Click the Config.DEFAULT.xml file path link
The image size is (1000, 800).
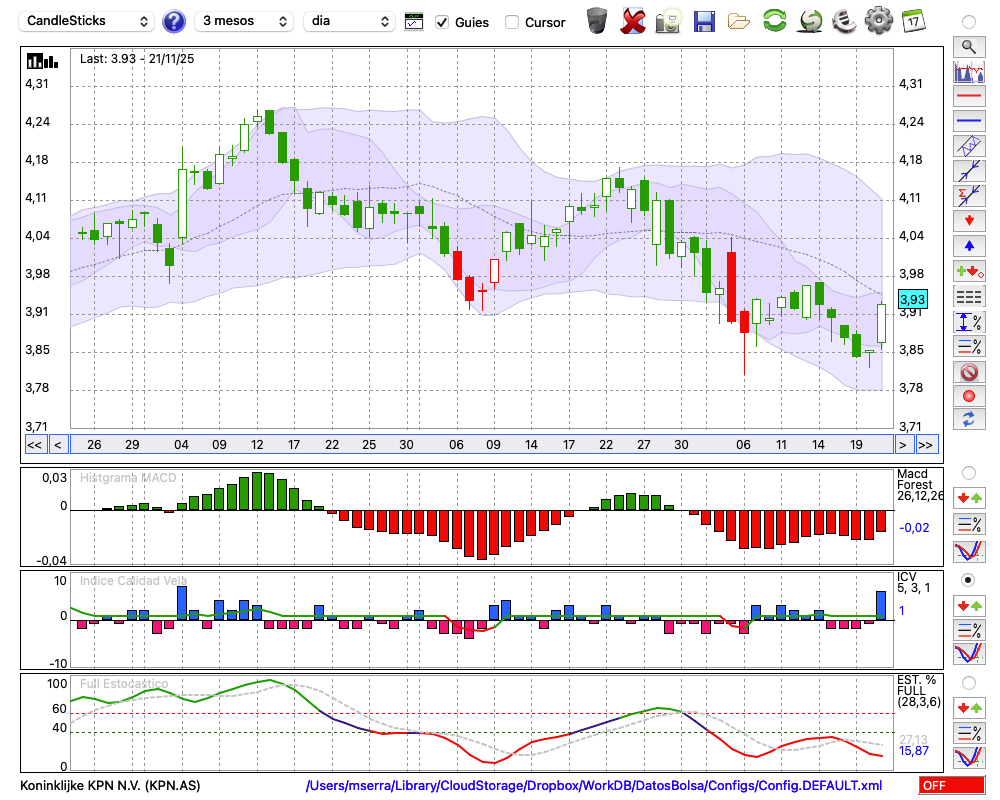click(x=594, y=785)
